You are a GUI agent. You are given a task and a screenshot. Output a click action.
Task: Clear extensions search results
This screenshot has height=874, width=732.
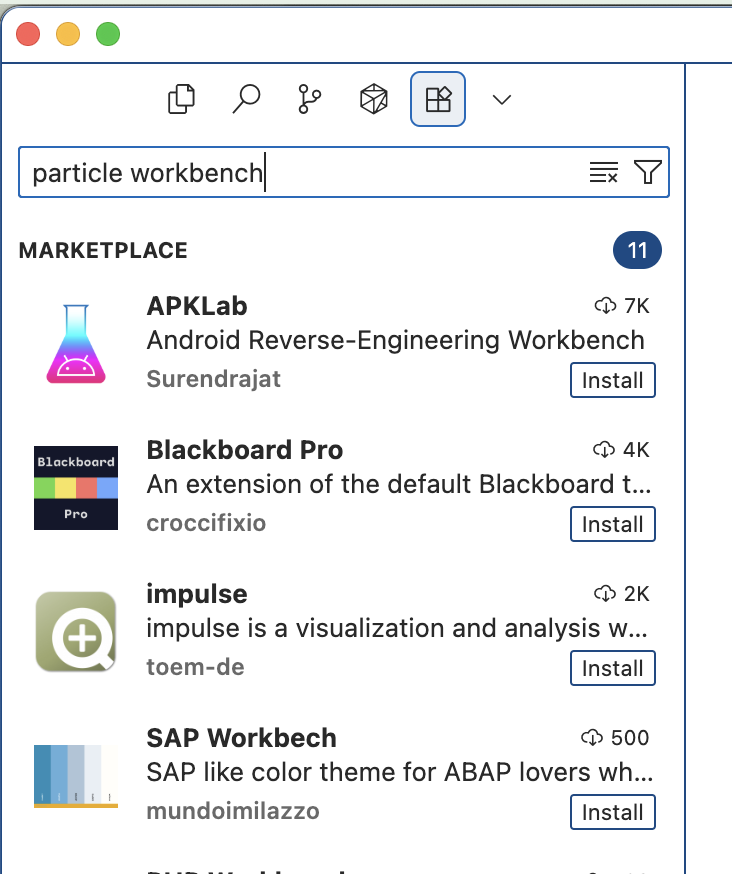tap(603, 173)
